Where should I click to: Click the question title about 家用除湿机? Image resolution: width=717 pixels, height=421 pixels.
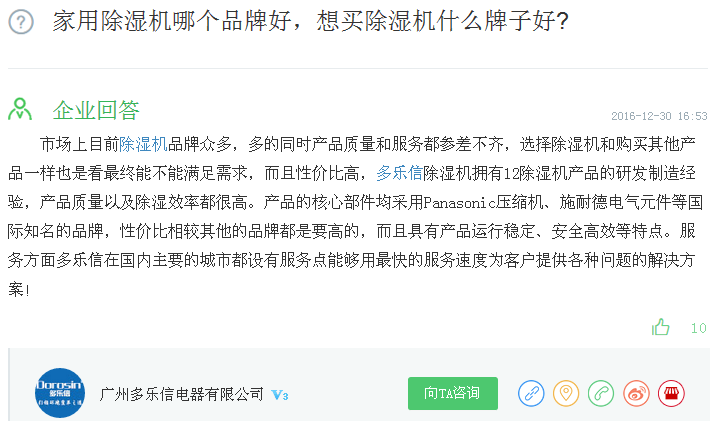pyautogui.click(x=310, y=21)
